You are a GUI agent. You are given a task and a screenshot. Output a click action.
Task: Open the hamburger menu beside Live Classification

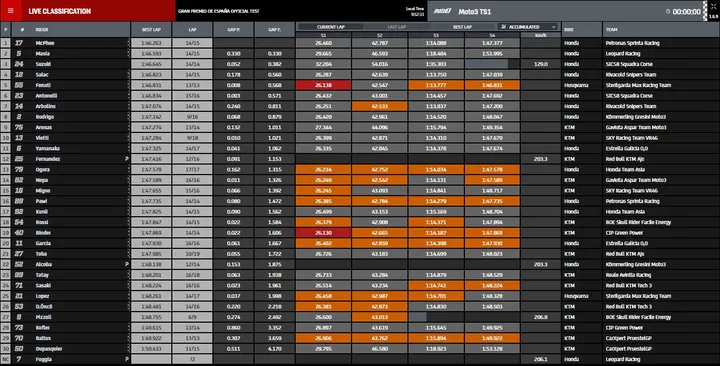click(x=11, y=11)
